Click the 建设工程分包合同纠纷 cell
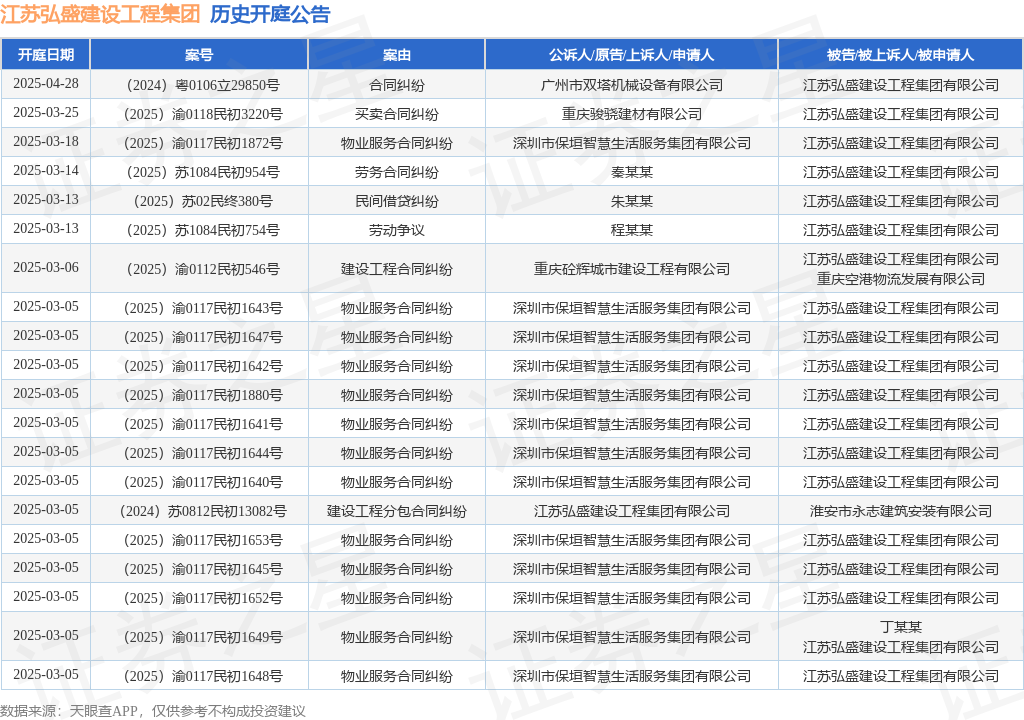 396,512
